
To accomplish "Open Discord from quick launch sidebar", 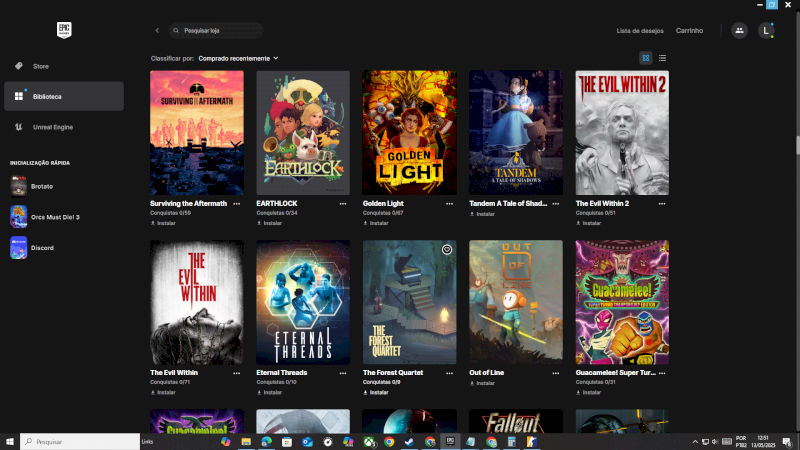I will coord(19,248).
